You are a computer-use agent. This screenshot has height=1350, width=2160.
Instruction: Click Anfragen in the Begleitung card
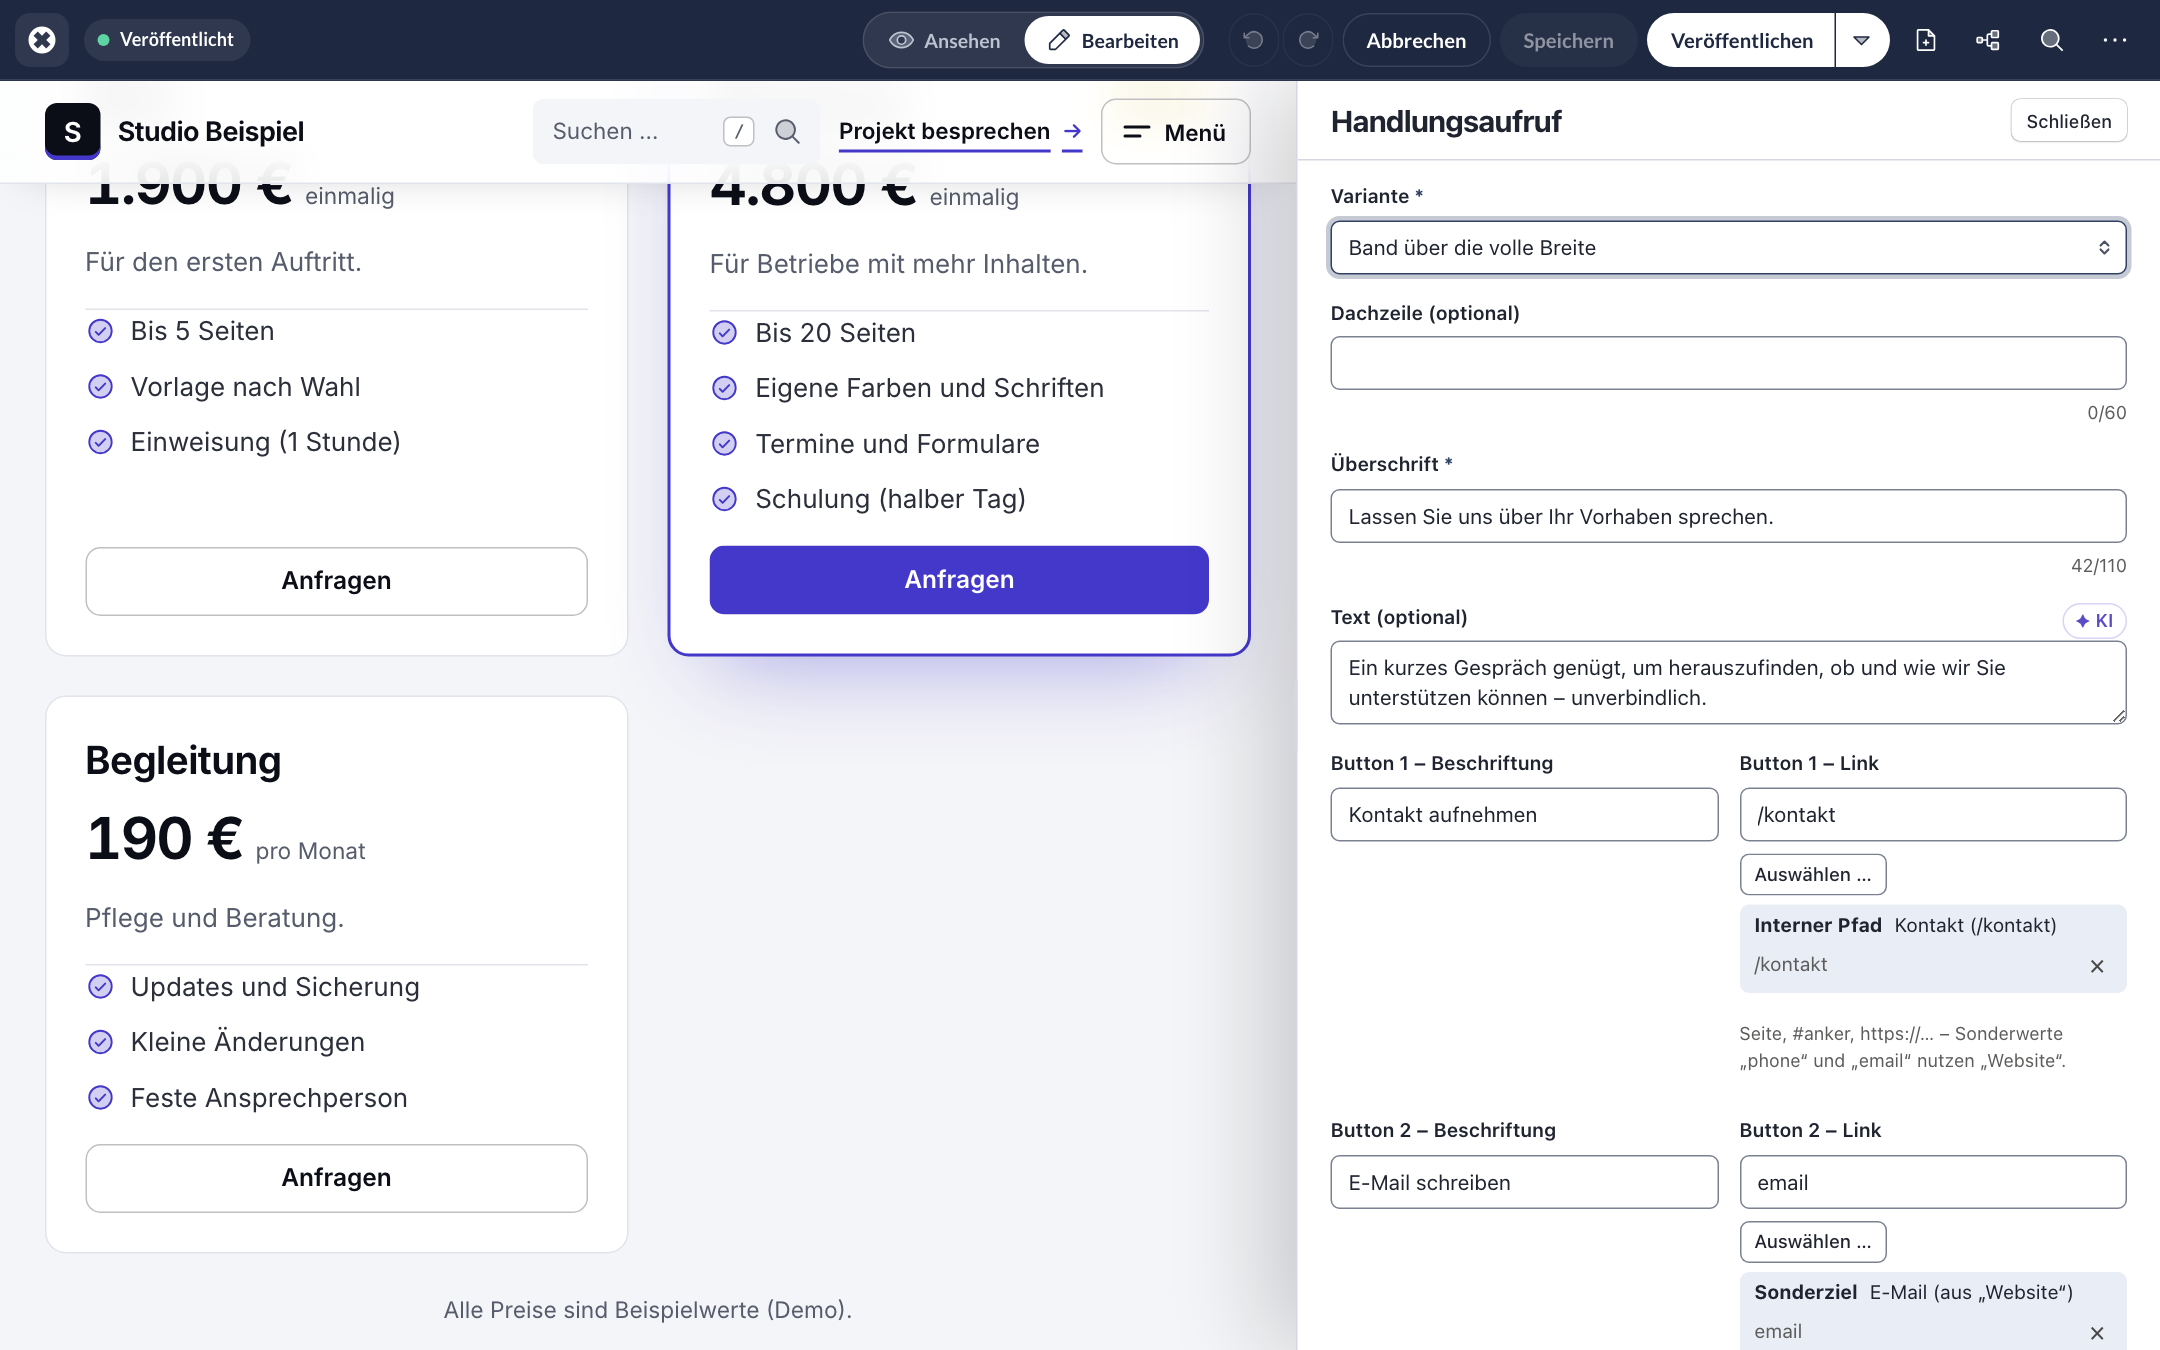[x=336, y=1178]
